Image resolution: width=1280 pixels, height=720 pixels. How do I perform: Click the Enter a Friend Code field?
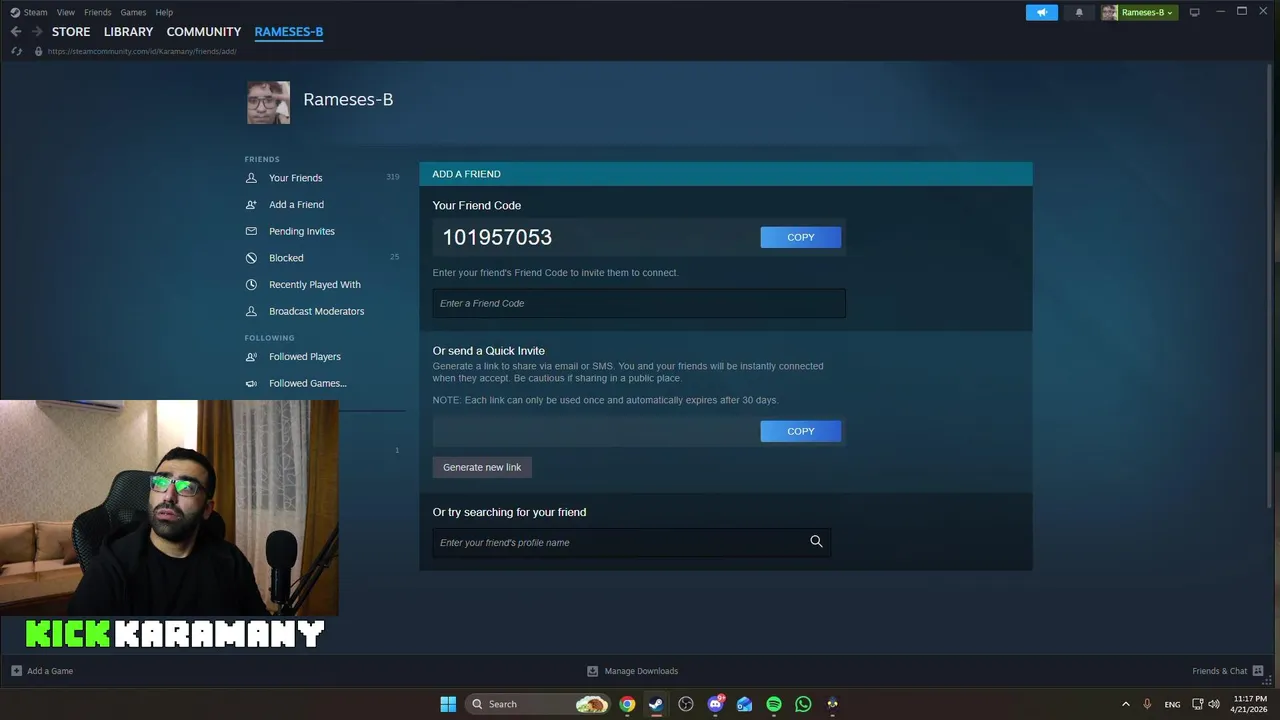click(639, 303)
